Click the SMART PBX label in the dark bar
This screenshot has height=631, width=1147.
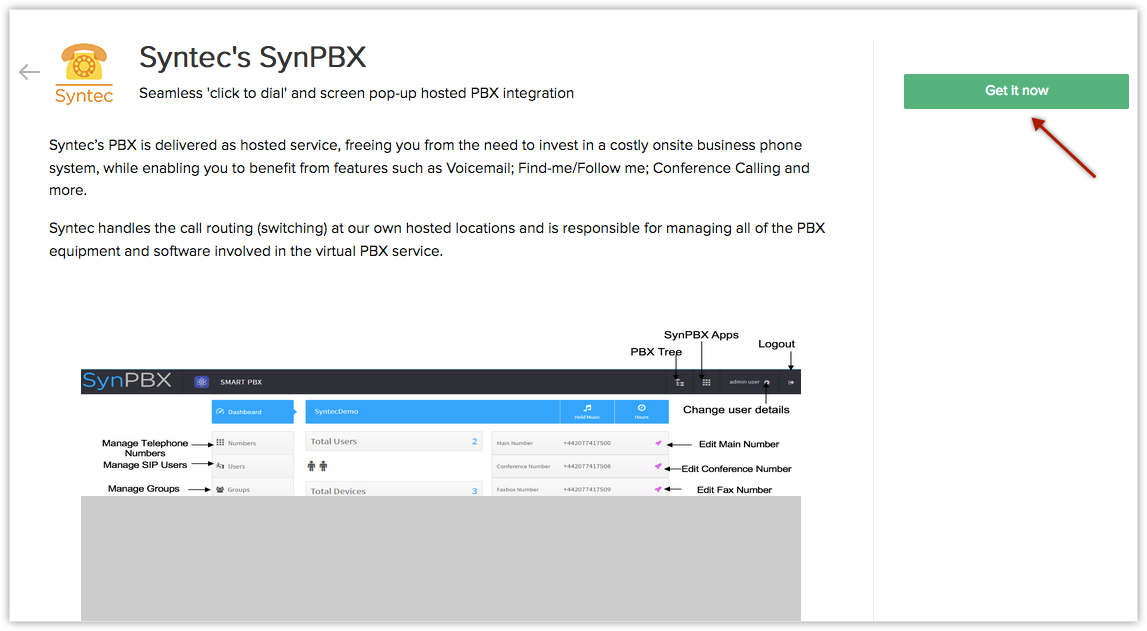[241, 382]
